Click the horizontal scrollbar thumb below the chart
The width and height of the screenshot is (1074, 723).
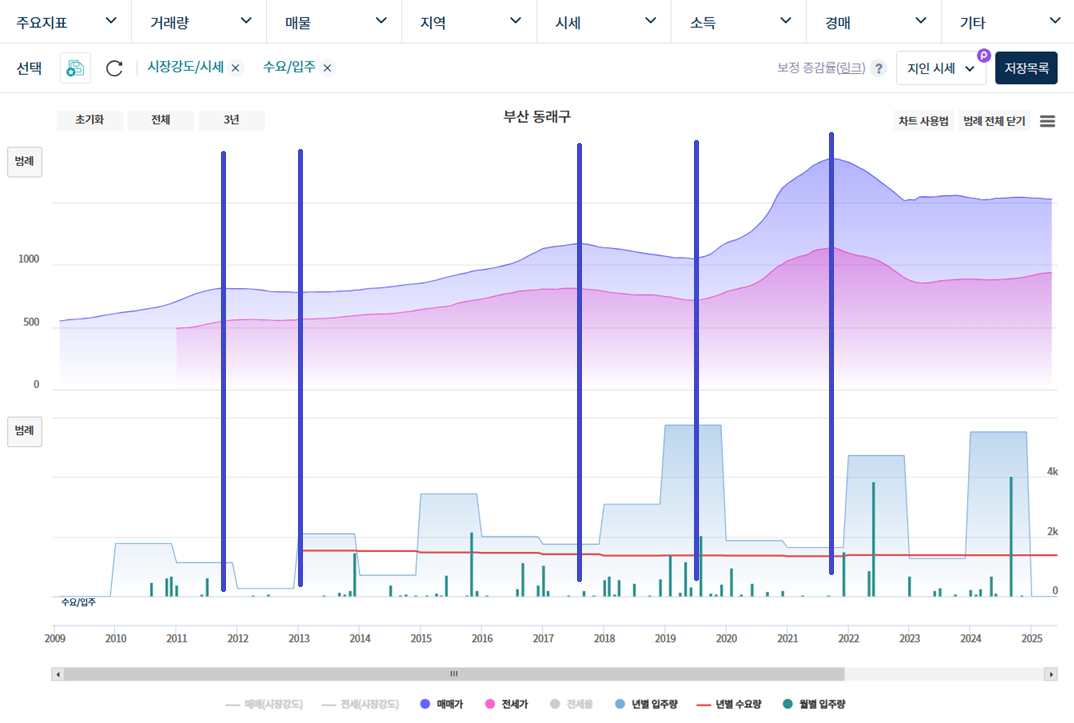tap(454, 674)
